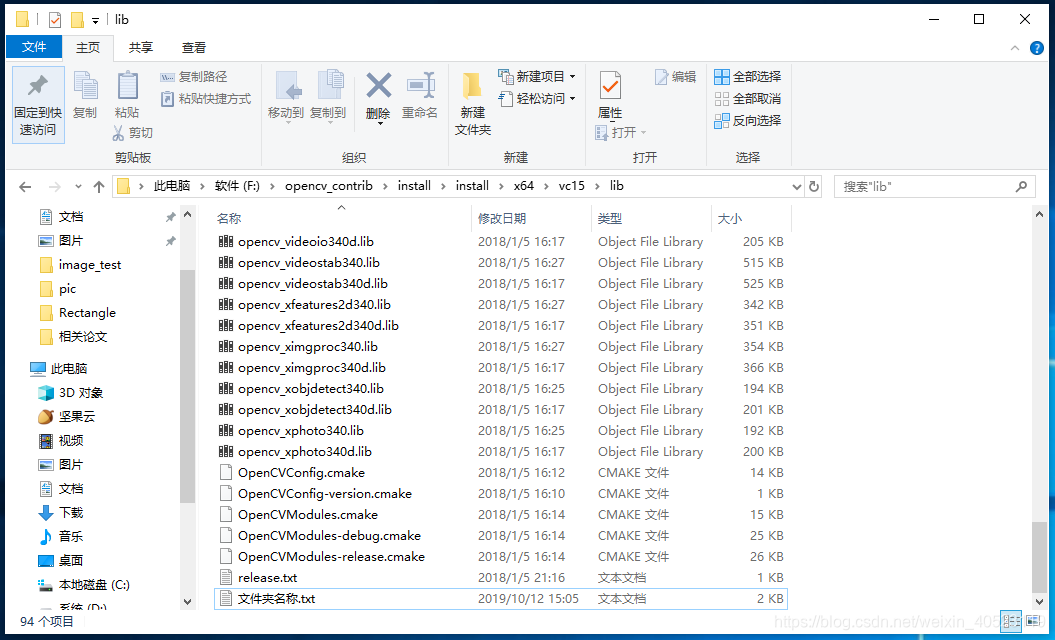Click the Rename (重命名) icon
This screenshot has height=640, width=1055.
(421, 86)
